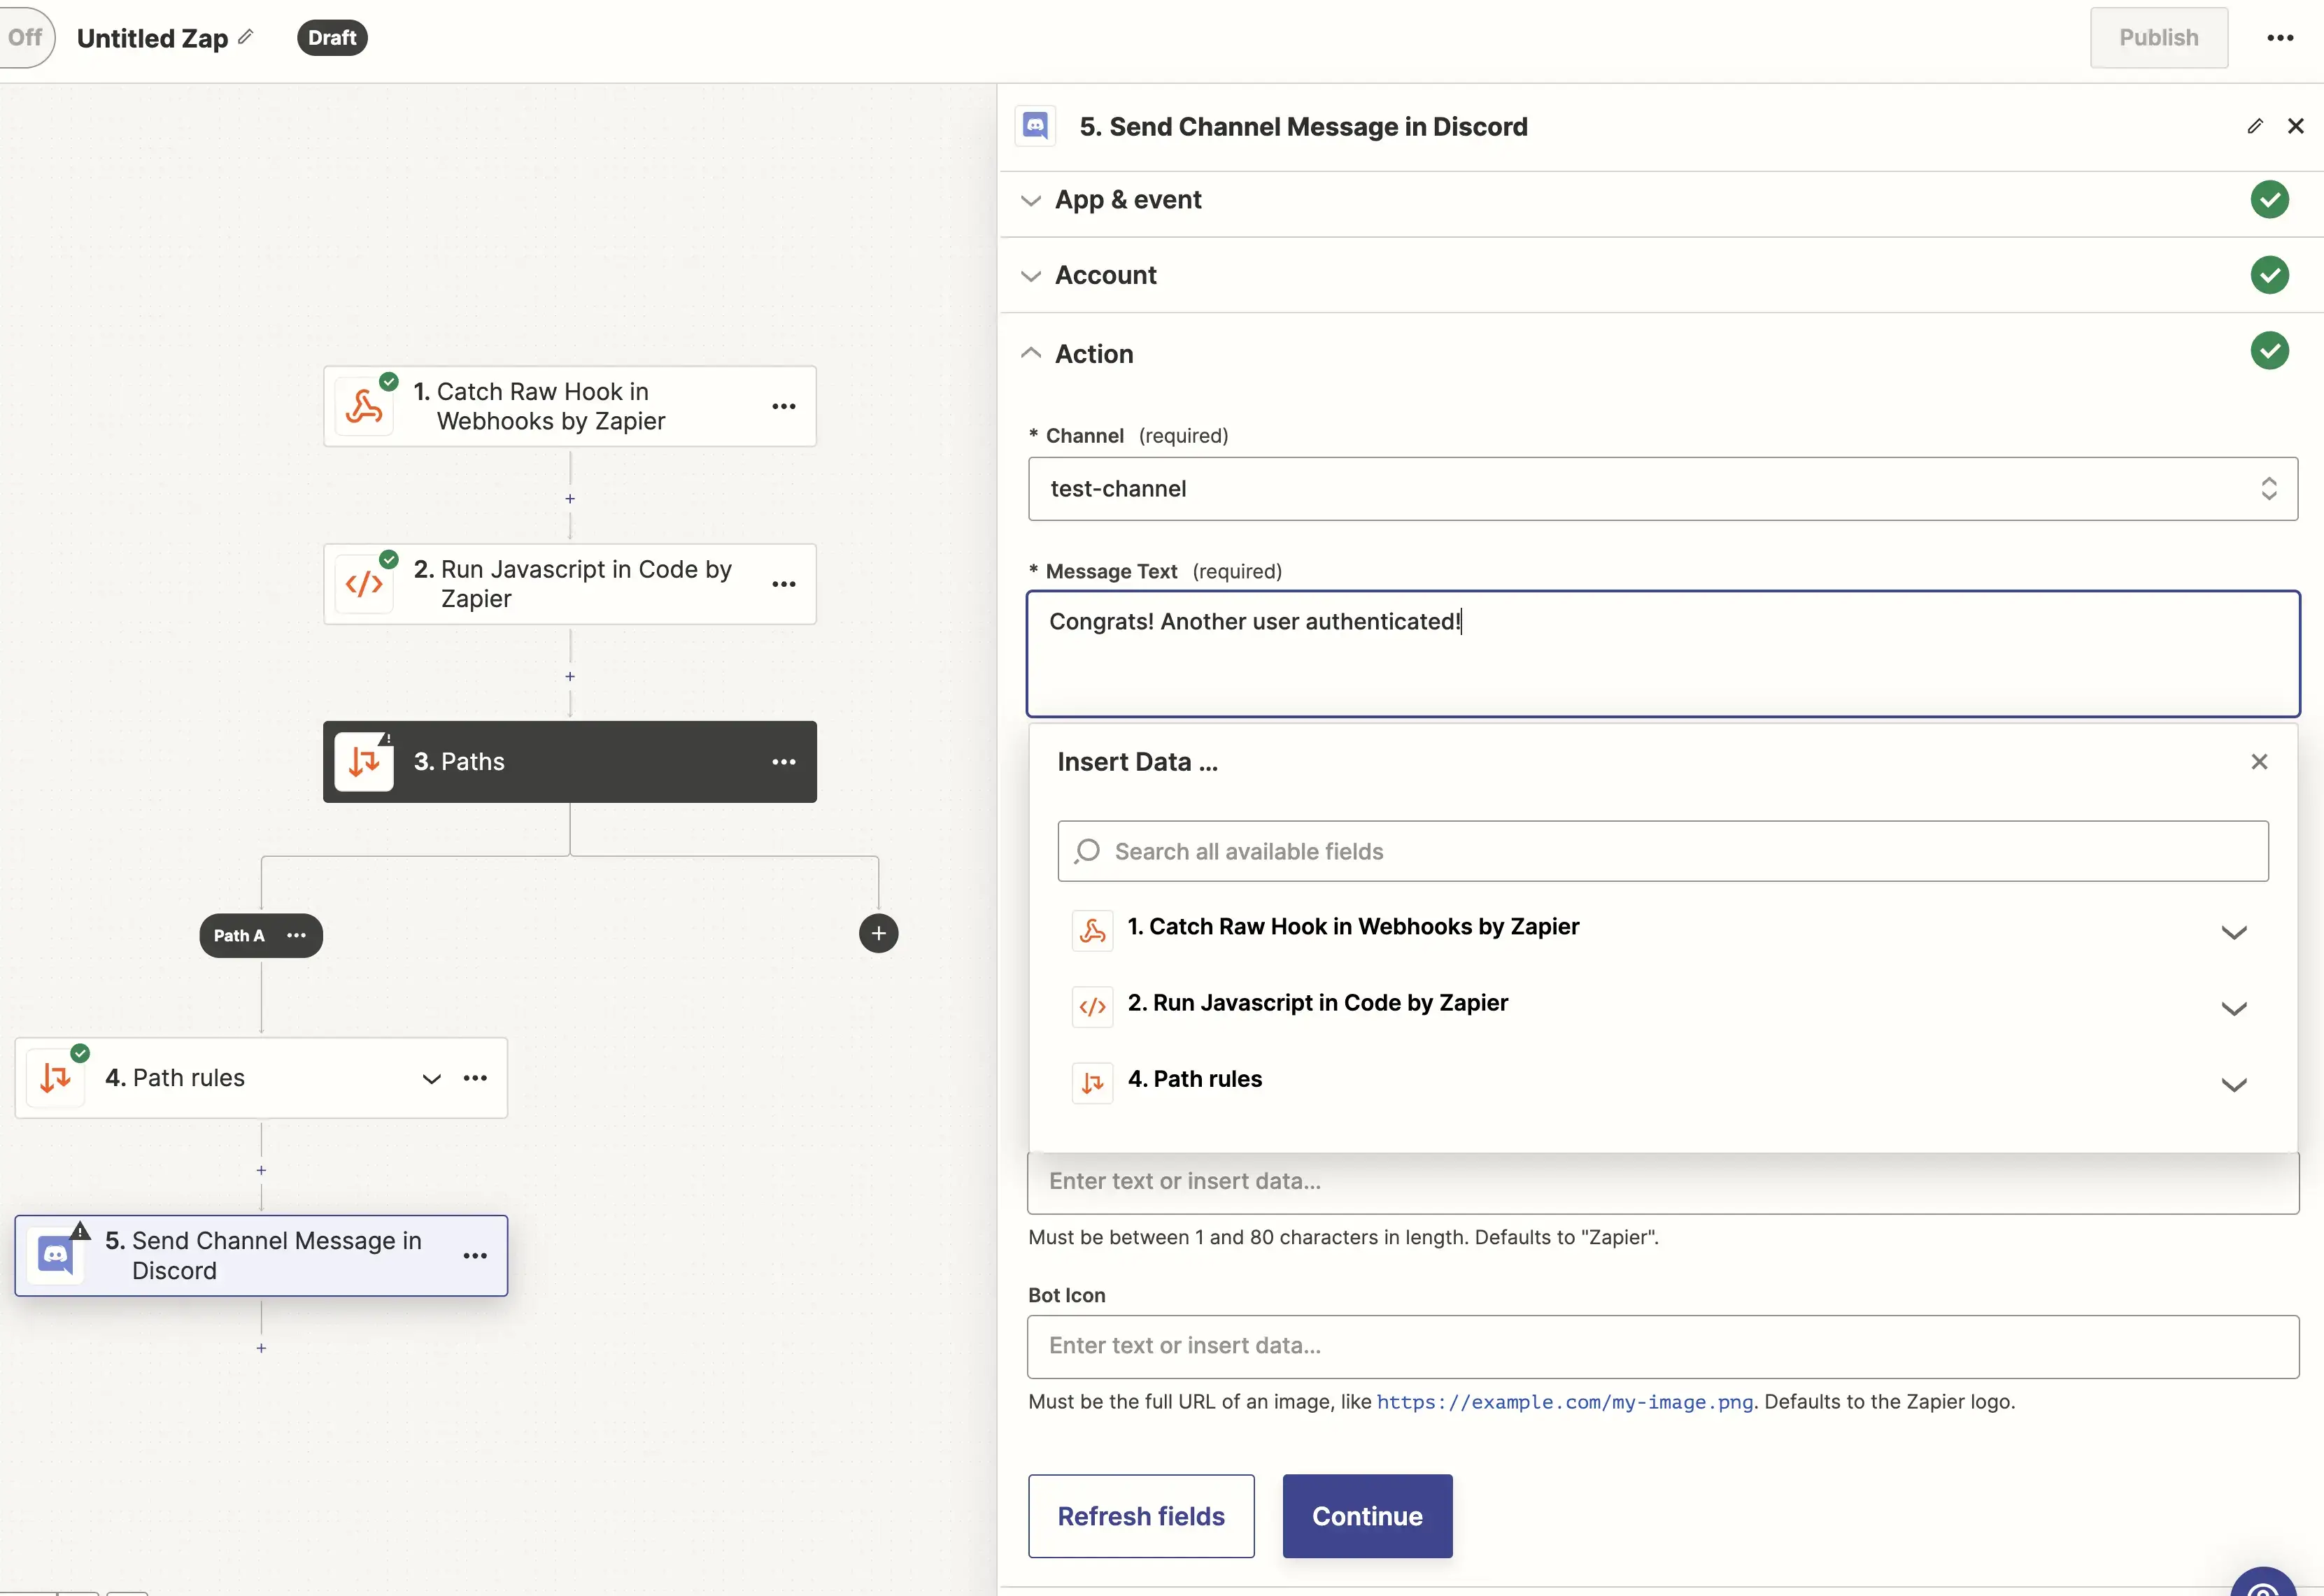Collapse the Action section
This screenshot has width=2324, height=1596.
(1094, 354)
